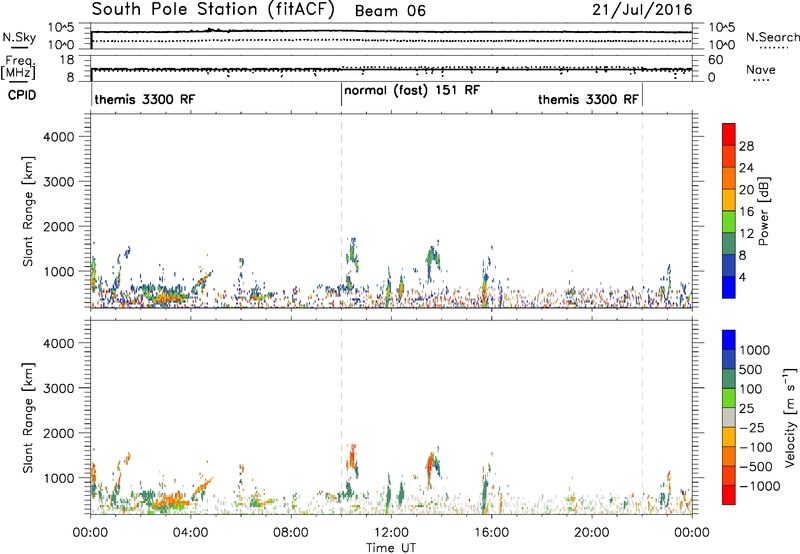Click the orange echo cluster near 03:00 in the velocity panel
This screenshot has height=554, width=800.
click(171, 500)
